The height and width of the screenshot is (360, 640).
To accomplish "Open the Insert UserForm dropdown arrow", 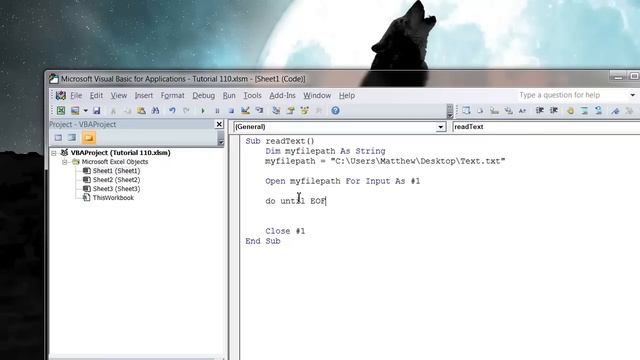I will pyautogui.click(x=85, y=111).
